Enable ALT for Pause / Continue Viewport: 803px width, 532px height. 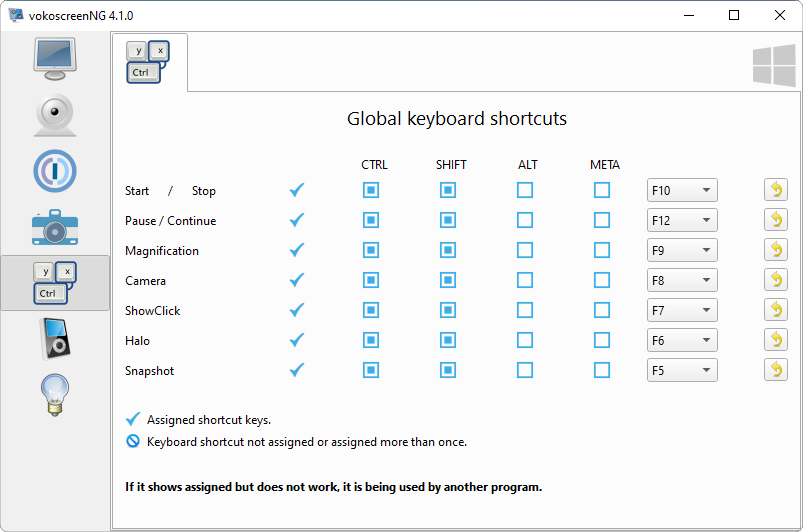tap(525, 220)
